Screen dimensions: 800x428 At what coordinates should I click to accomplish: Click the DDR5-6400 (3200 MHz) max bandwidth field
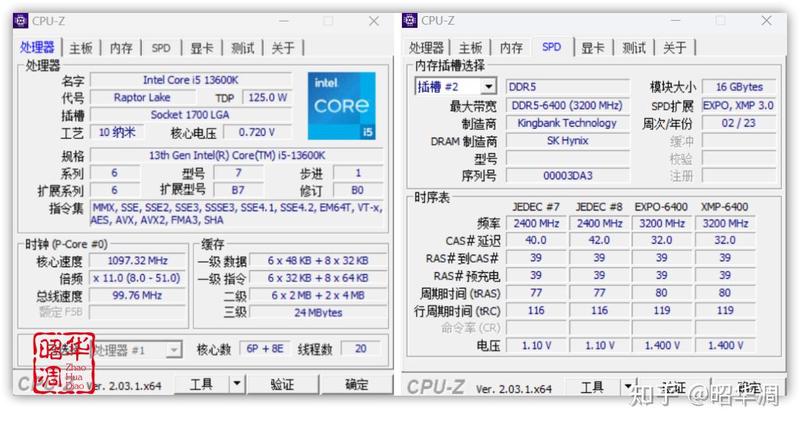pyautogui.click(x=567, y=106)
